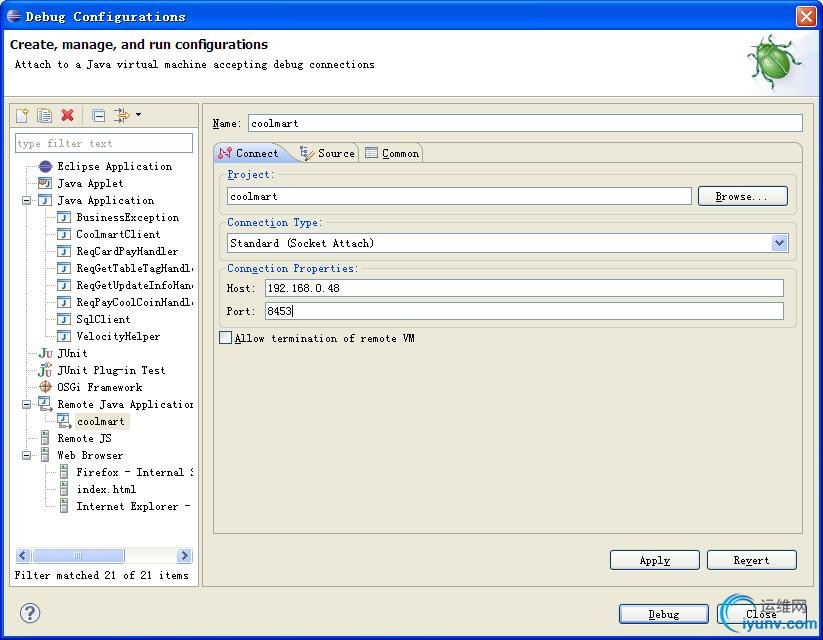Select JUnit Plug-in Test configuration type
Image resolution: width=823 pixels, height=640 pixels.
(x=111, y=370)
